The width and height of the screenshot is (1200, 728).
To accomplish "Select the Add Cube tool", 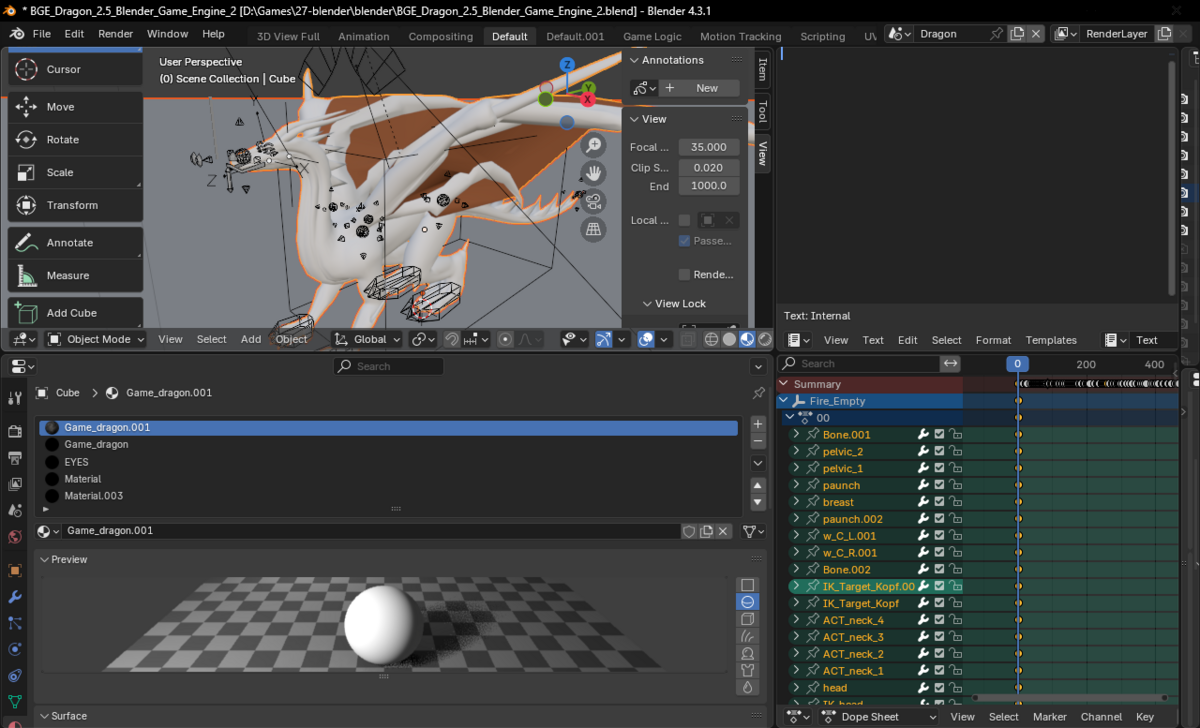I will (x=75, y=313).
